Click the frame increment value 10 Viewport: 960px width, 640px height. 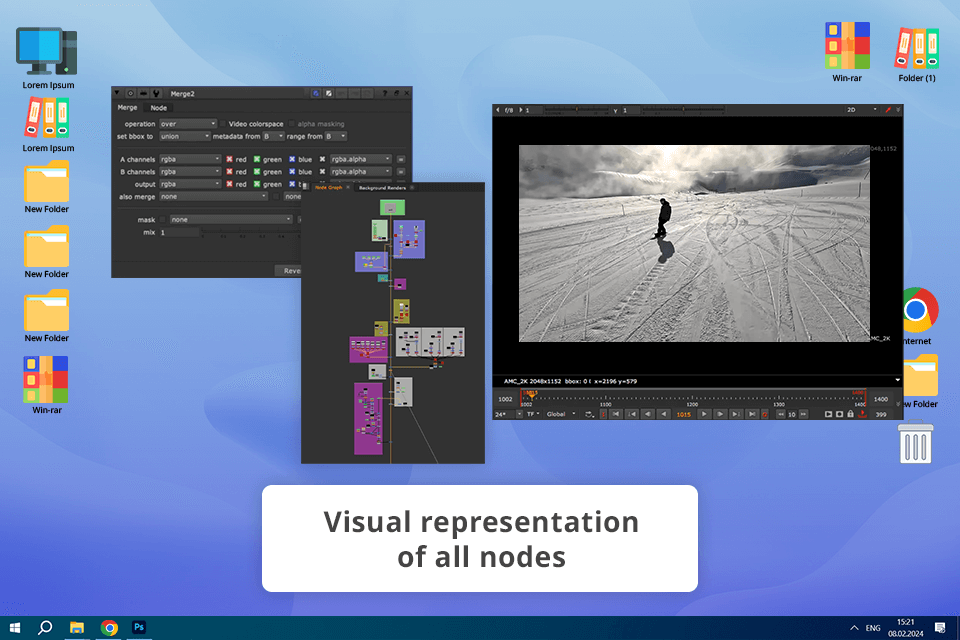792,415
